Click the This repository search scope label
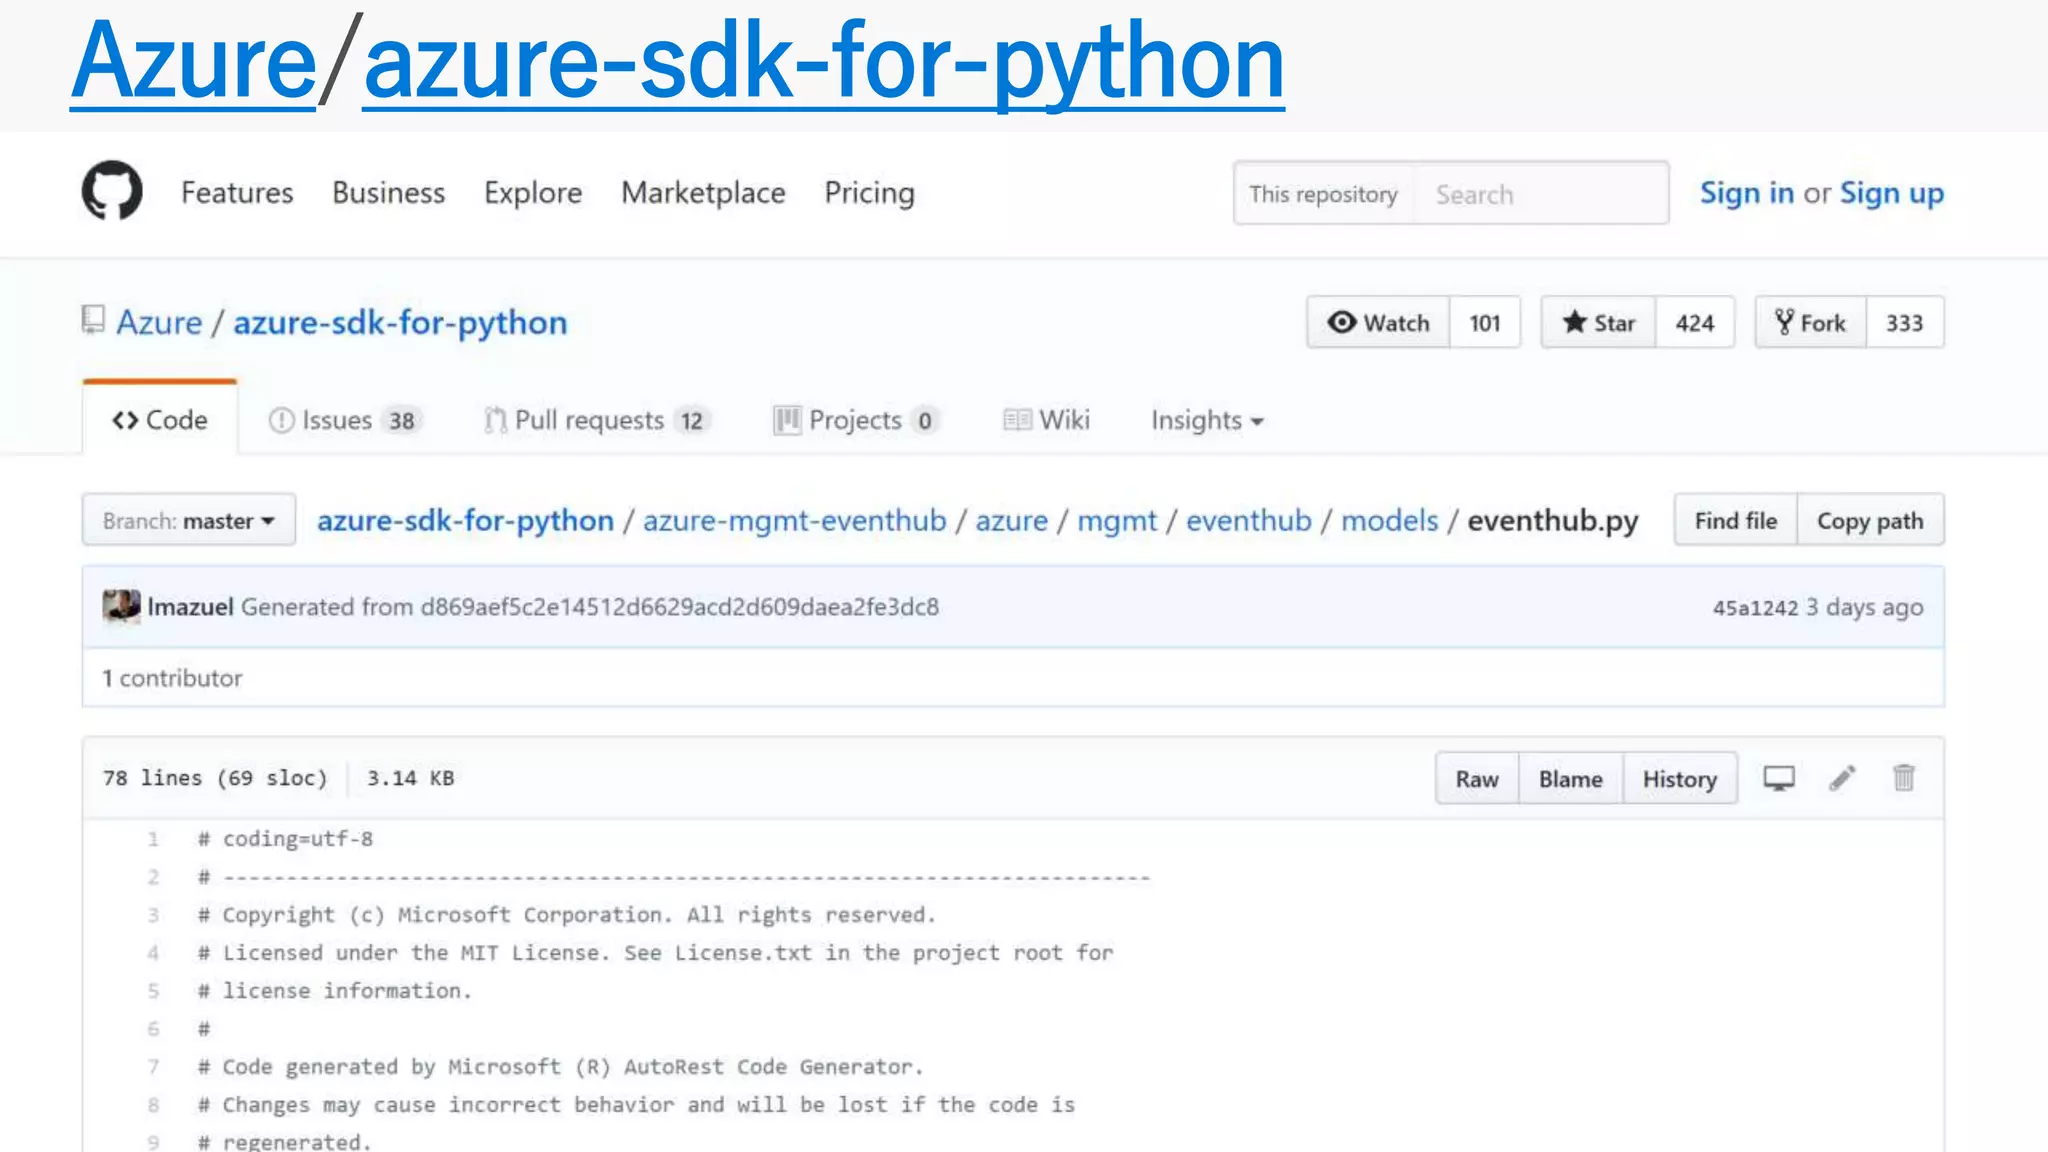 1323,193
